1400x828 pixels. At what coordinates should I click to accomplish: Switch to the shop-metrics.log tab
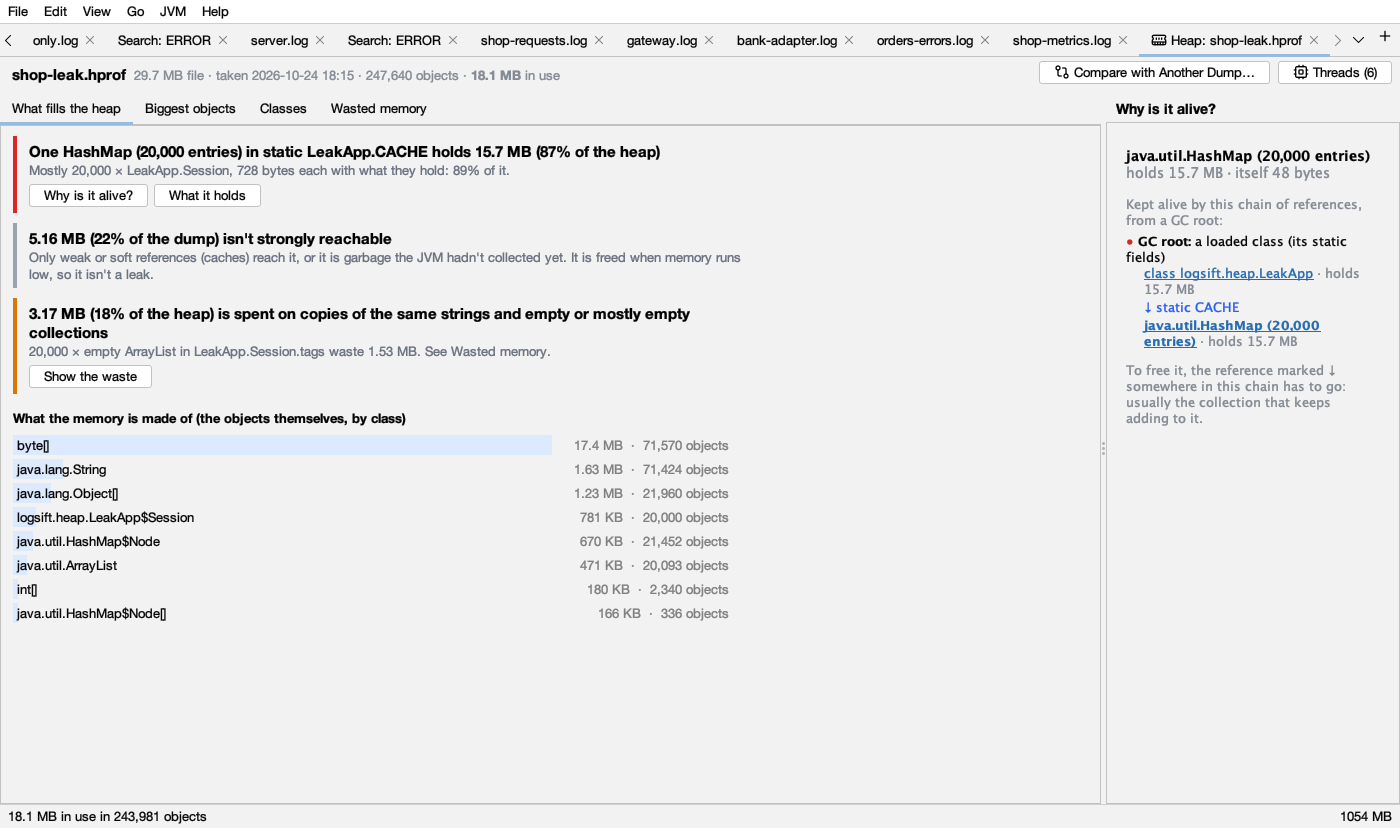pyautogui.click(x=1062, y=41)
